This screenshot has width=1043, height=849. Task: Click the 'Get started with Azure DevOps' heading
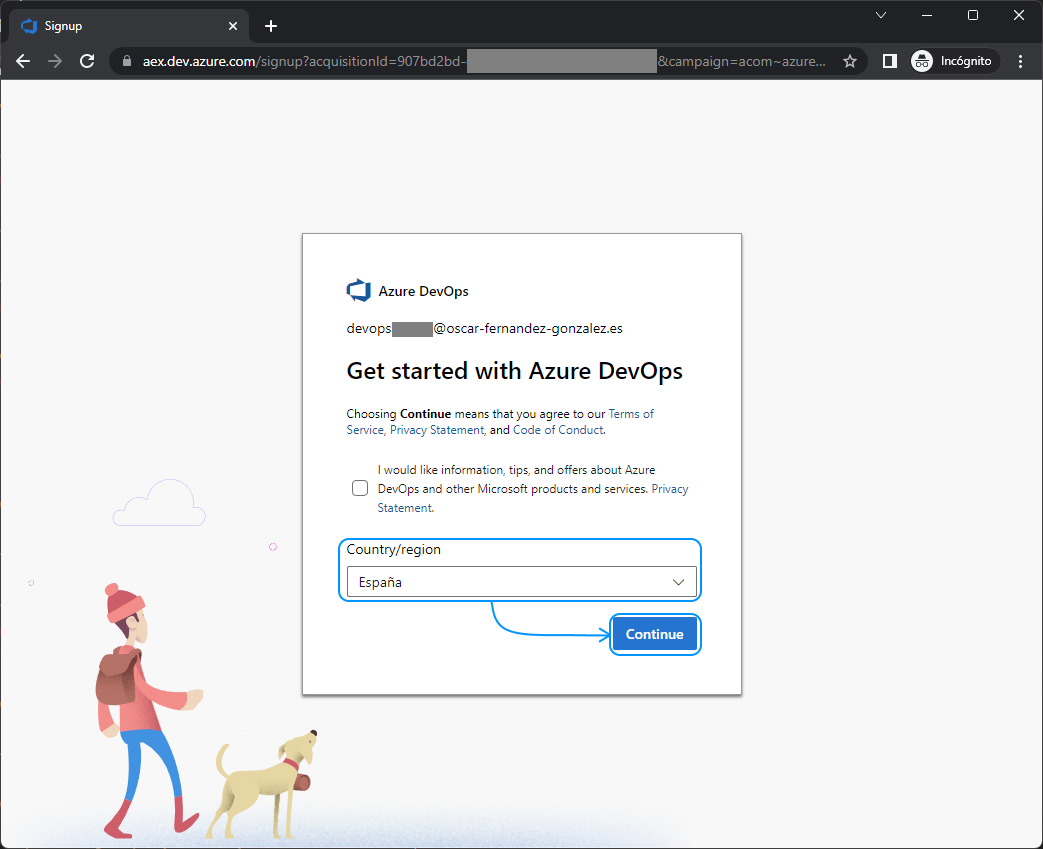(514, 371)
